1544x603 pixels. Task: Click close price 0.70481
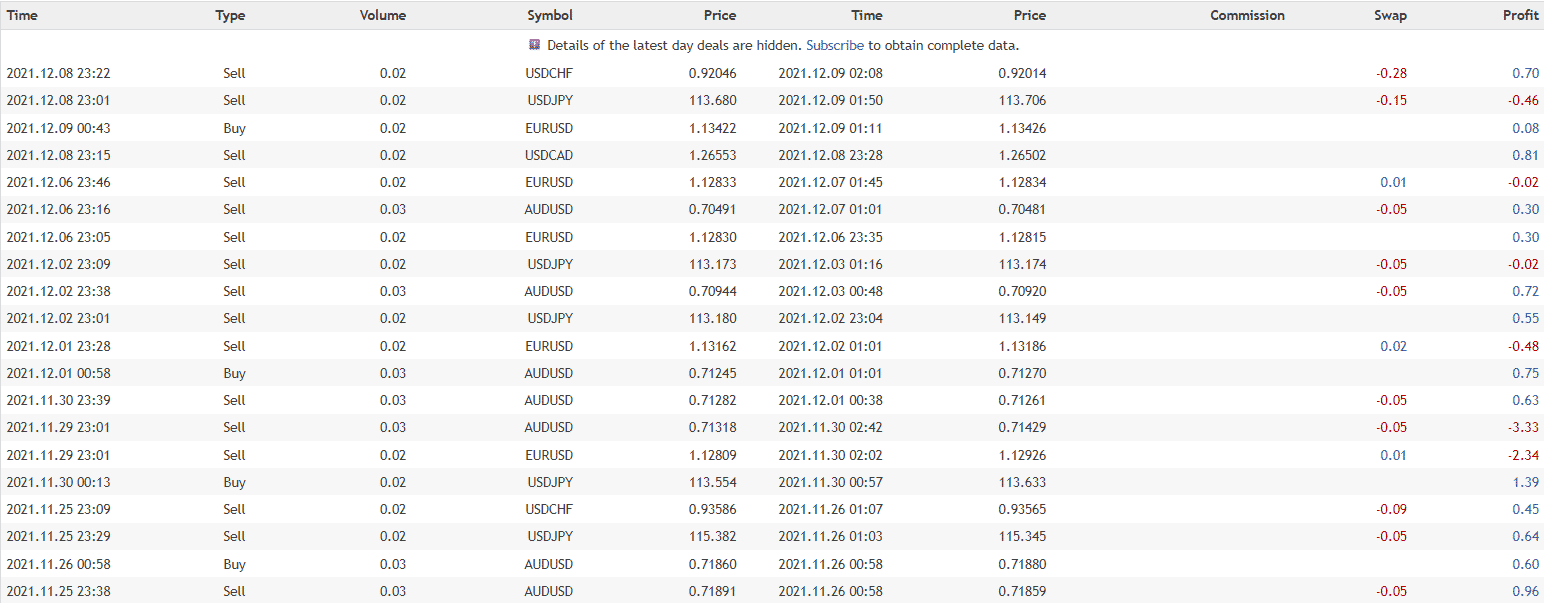[1022, 209]
